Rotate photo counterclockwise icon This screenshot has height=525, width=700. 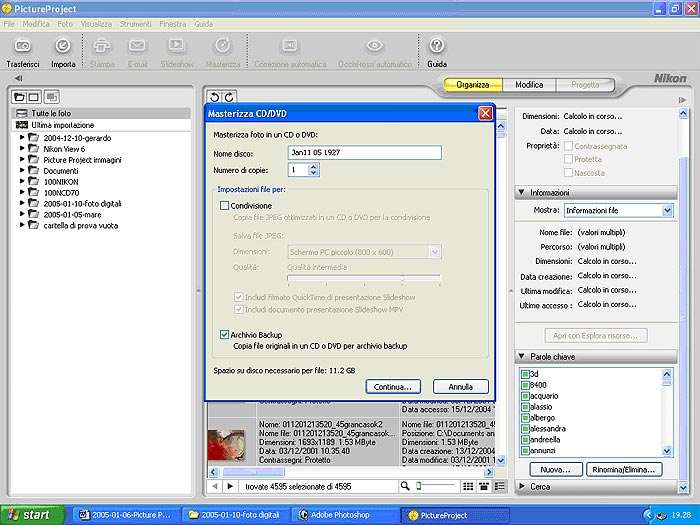214,97
